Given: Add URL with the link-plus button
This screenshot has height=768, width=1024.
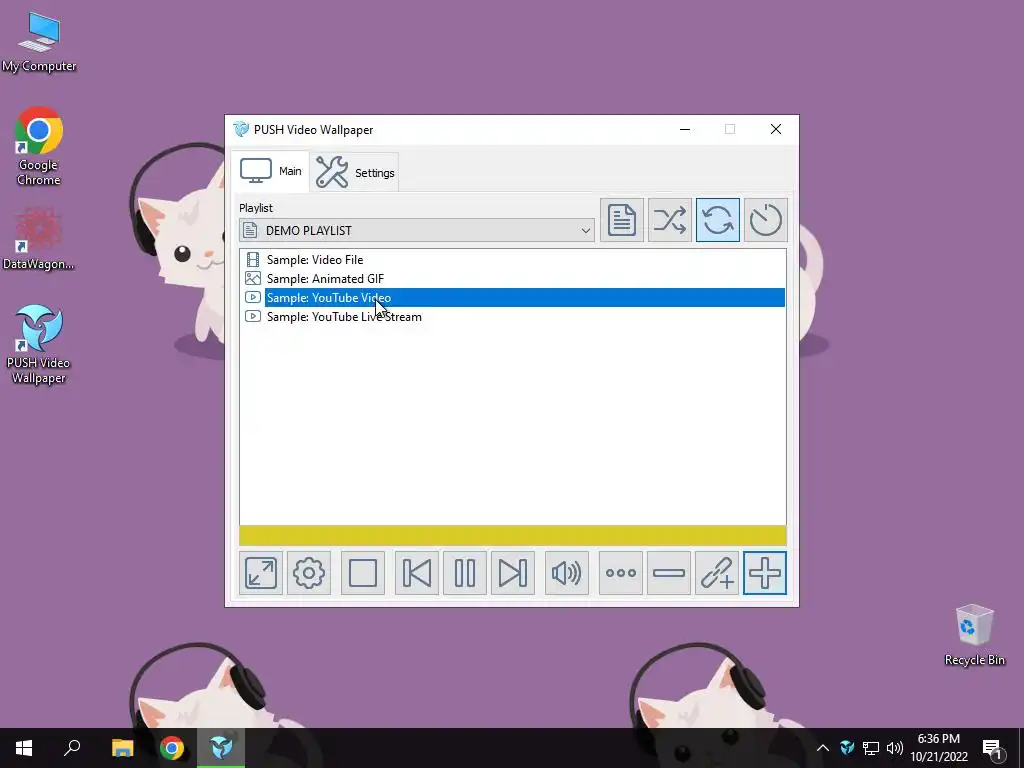Looking at the screenshot, I should pos(717,573).
